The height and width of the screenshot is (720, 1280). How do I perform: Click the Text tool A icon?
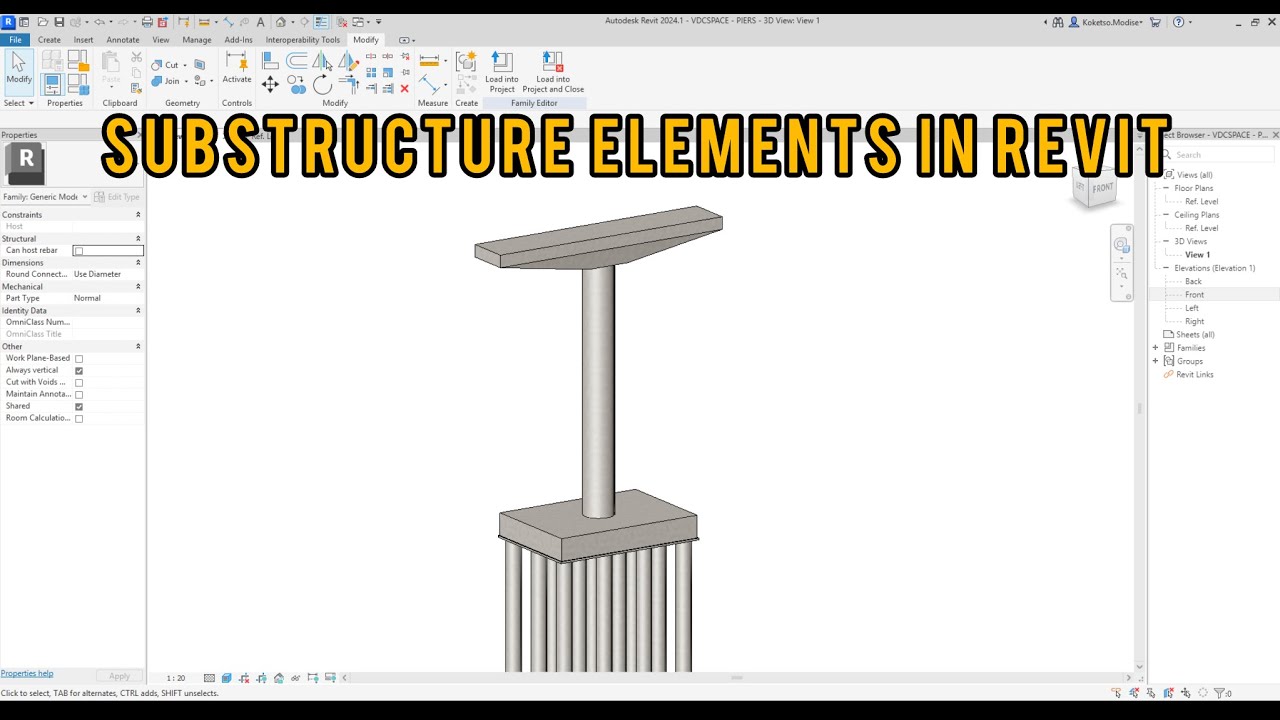tap(260, 22)
